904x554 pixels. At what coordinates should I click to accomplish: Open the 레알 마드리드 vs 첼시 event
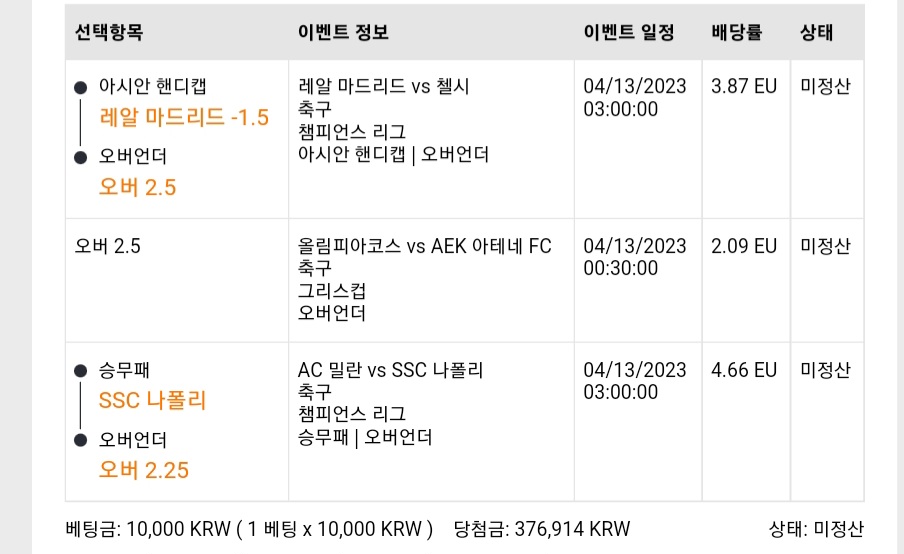(x=383, y=86)
